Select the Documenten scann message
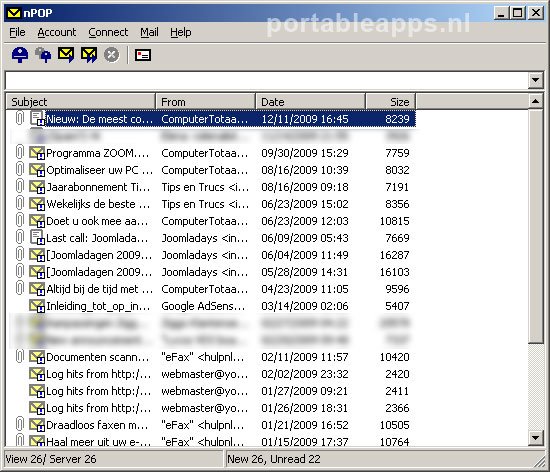The height and width of the screenshot is (472, 550). (x=210, y=357)
